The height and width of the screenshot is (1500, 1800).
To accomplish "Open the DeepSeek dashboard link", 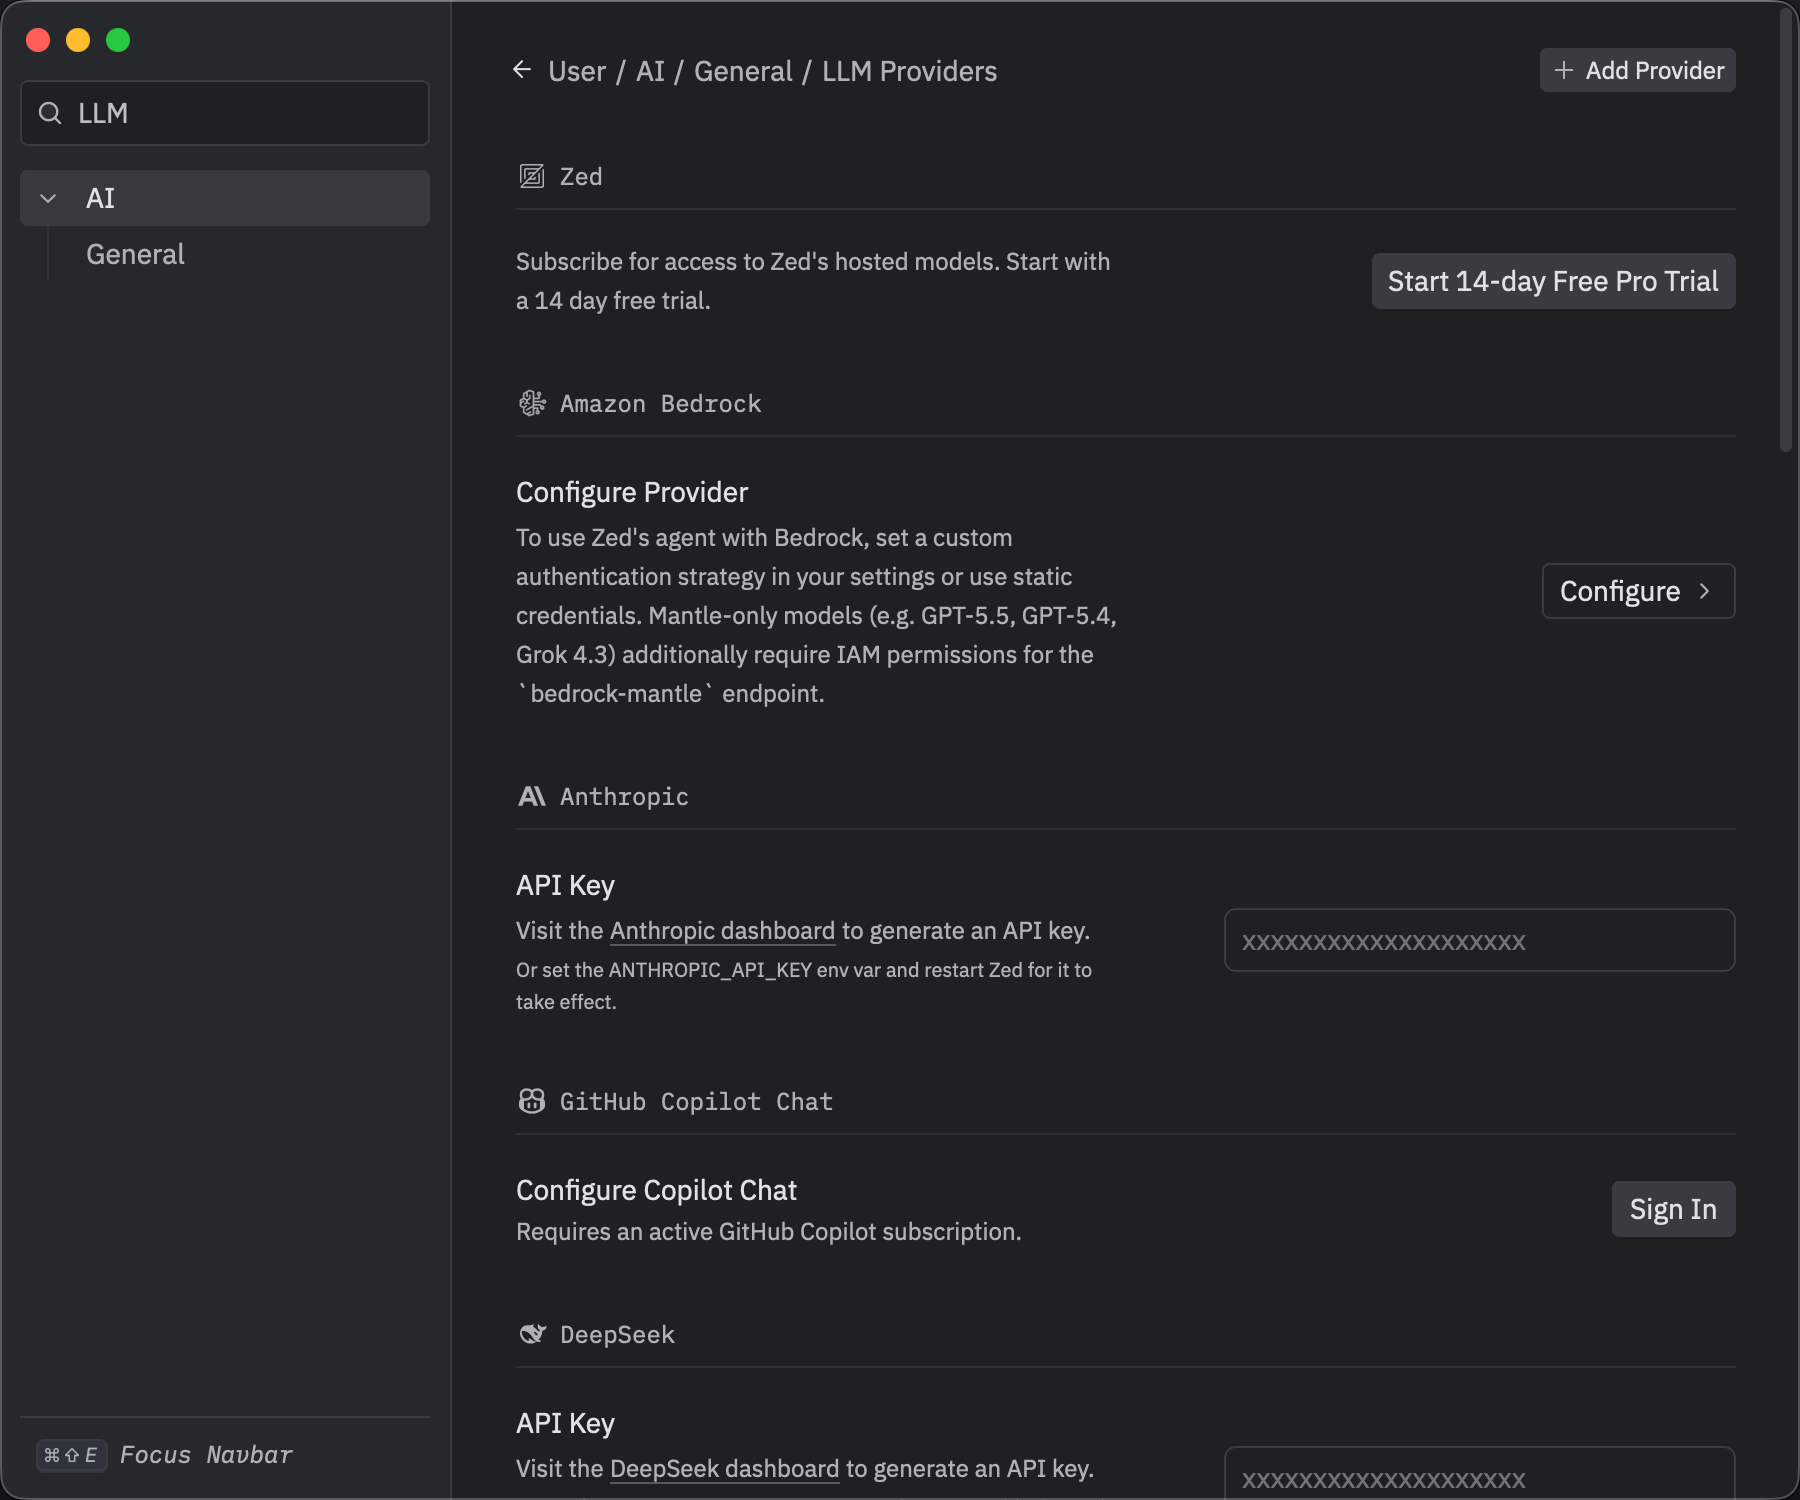I will [x=725, y=1469].
